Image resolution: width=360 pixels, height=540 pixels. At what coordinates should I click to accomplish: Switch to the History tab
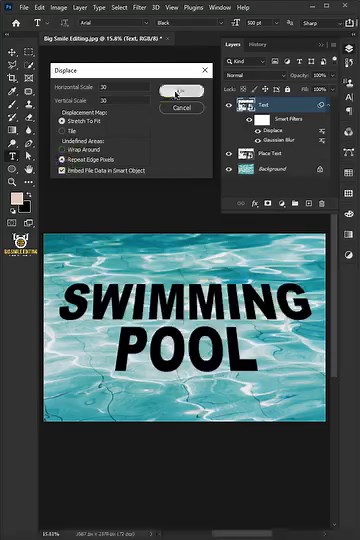[x=257, y=44]
